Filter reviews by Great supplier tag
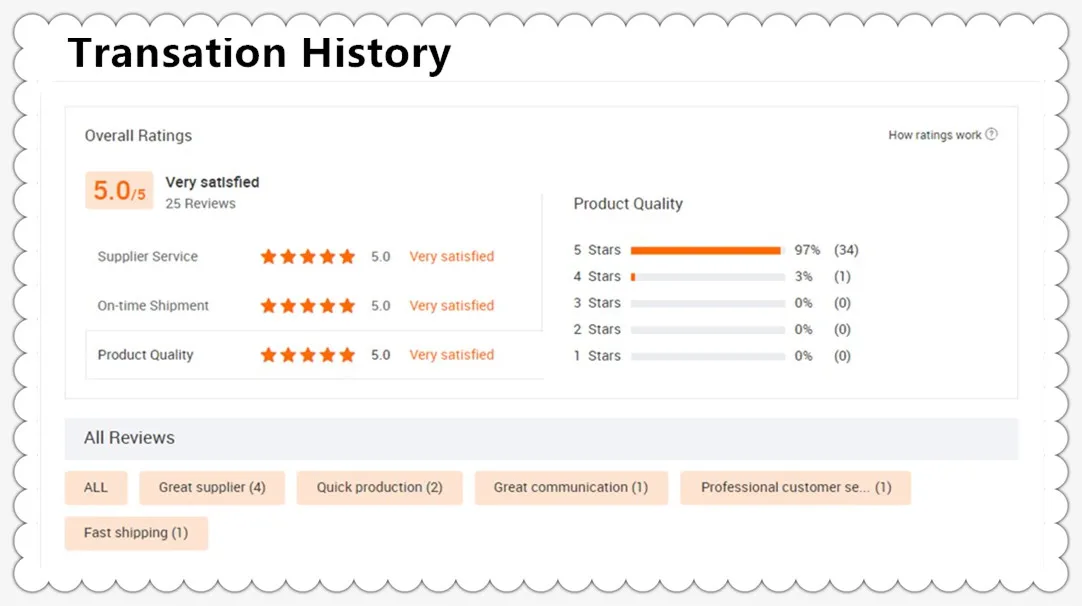The image size is (1082, 606). (212, 488)
